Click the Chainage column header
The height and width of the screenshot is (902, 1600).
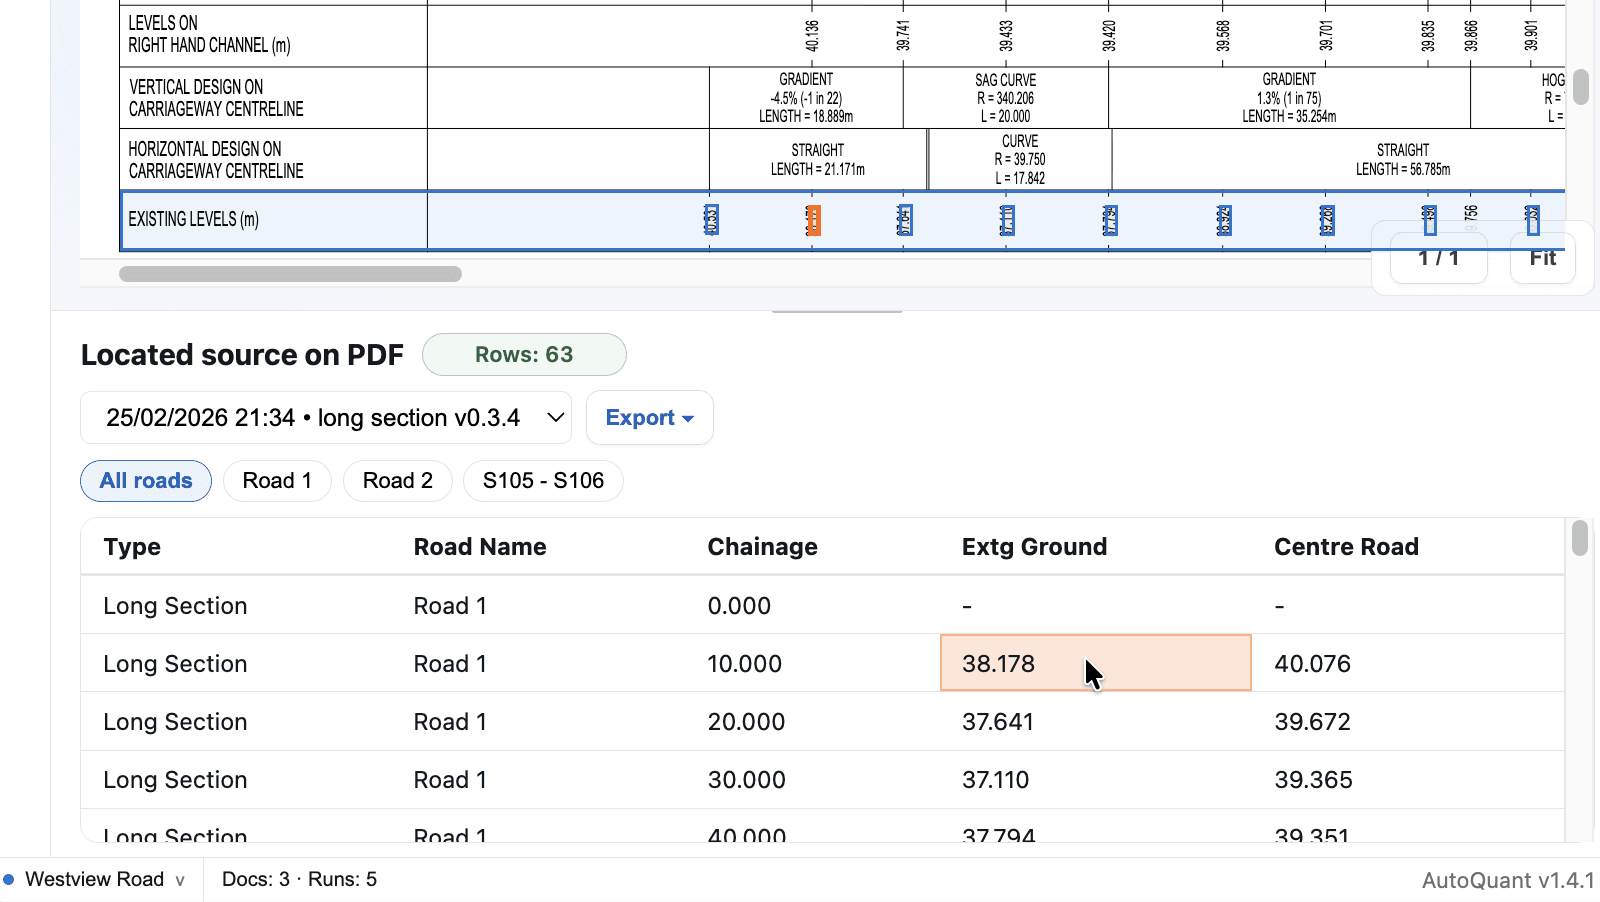click(x=763, y=547)
